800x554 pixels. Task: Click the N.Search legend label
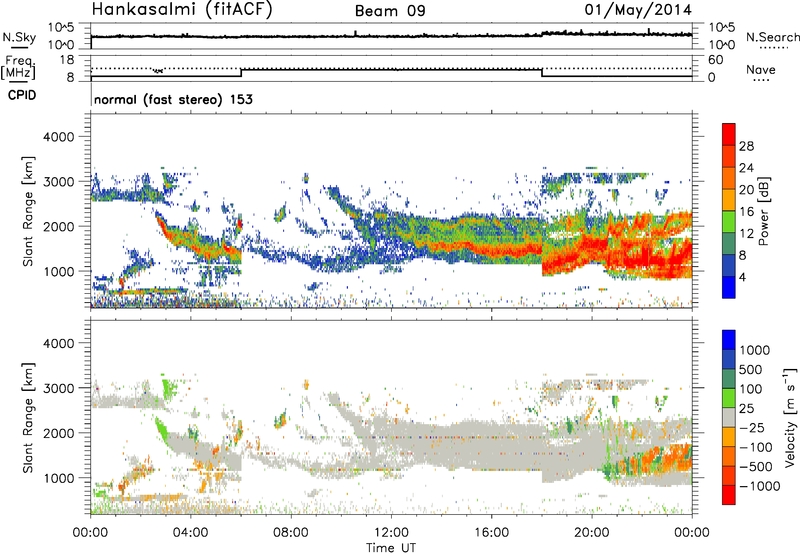tap(772, 37)
